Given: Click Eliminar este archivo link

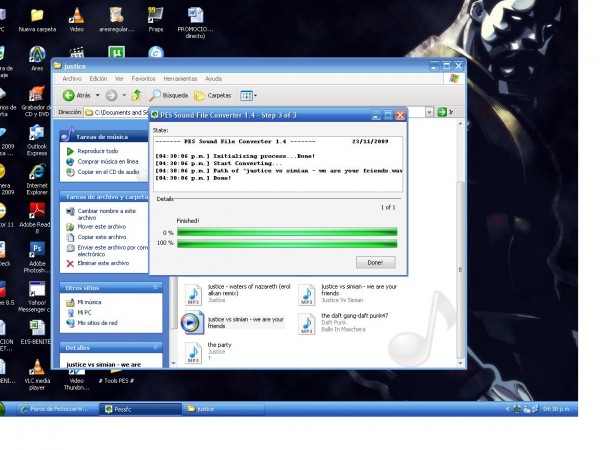Looking at the screenshot, I should (x=103, y=263).
